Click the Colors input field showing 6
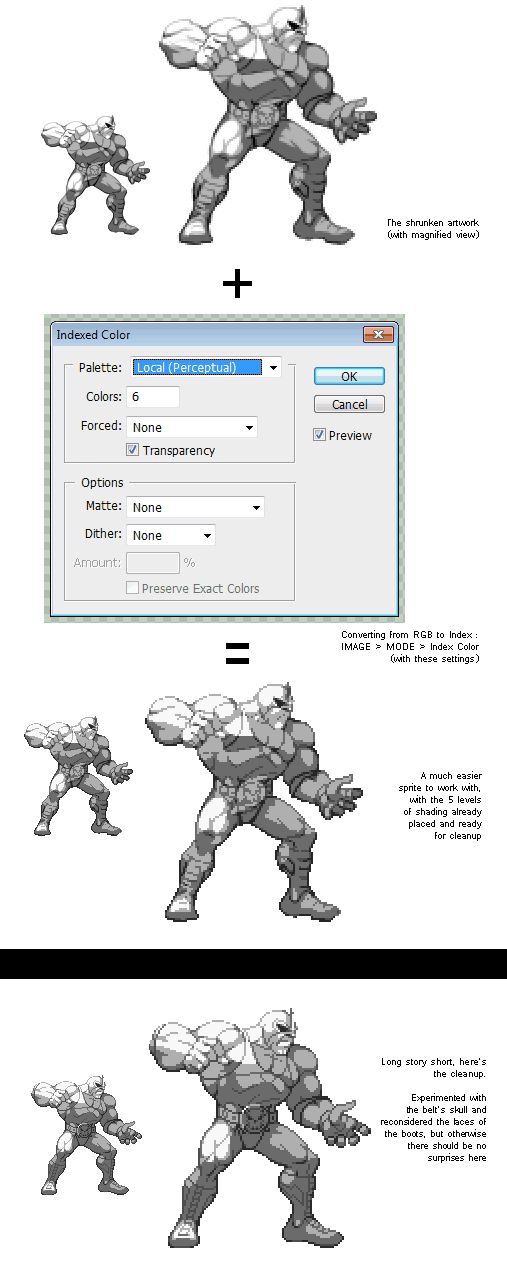Screen dimensions: 507x1266 (x=153, y=397)
